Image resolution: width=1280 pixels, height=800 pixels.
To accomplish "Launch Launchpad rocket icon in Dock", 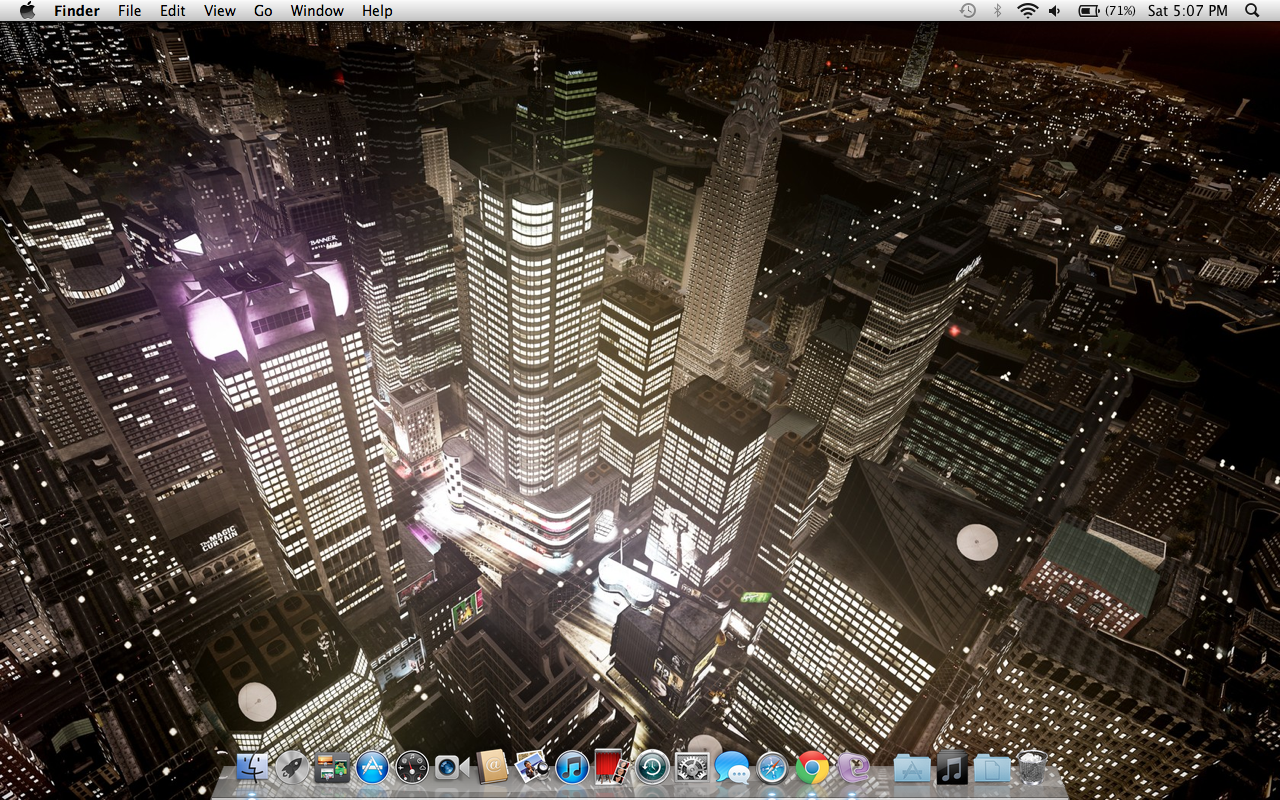I will tap(292, 767).
